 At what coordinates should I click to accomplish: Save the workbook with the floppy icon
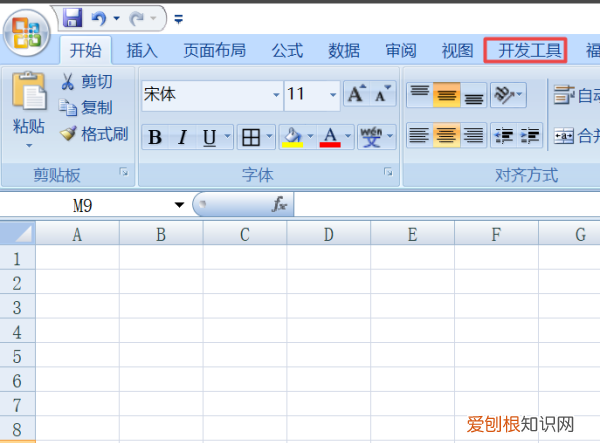click(73, 18)
